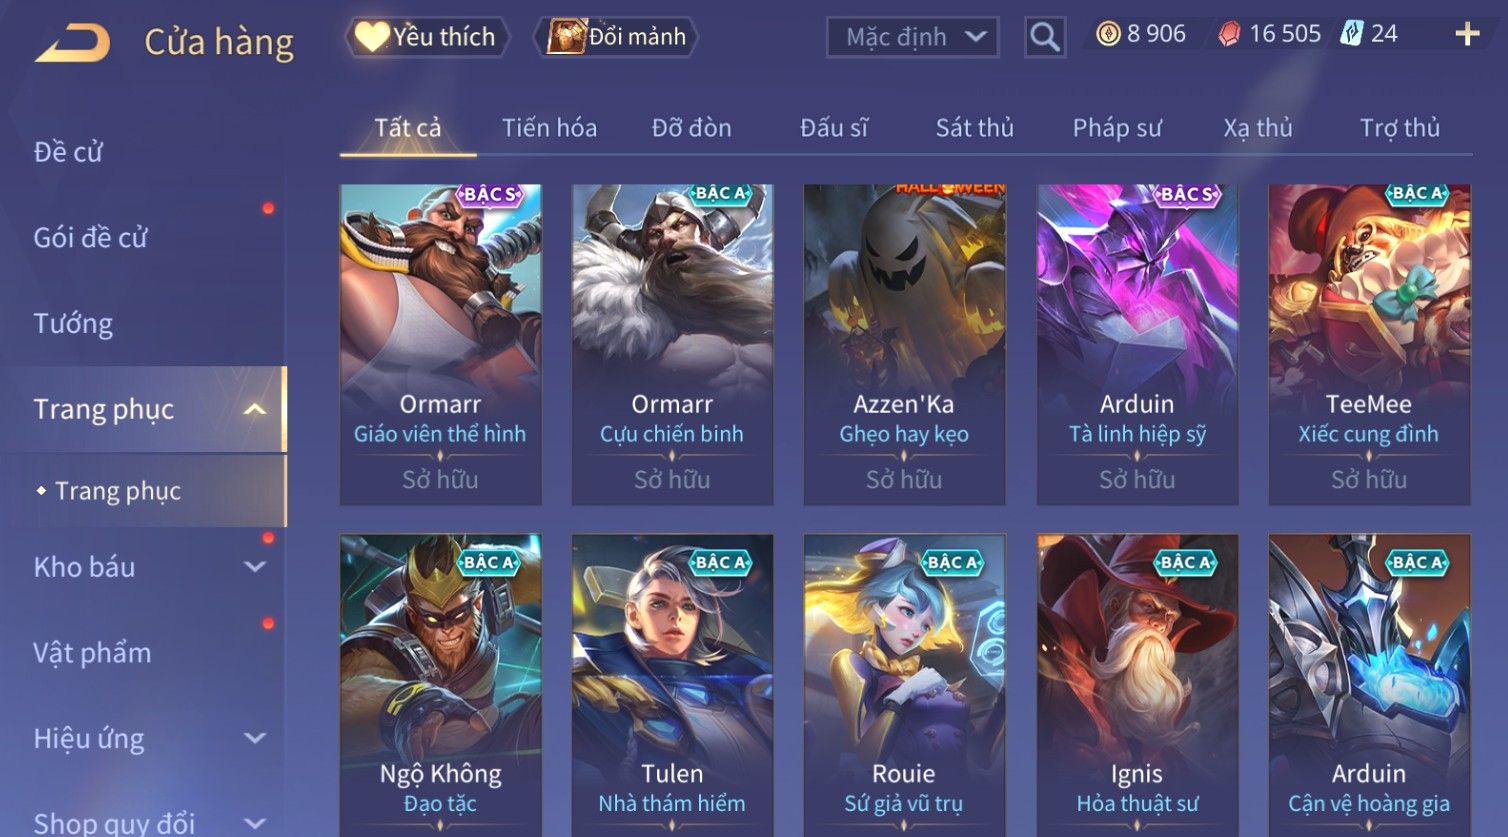
Task: Open Rouie Sứ giả vũ trụ skin
Action: click(x=904, y=685)
